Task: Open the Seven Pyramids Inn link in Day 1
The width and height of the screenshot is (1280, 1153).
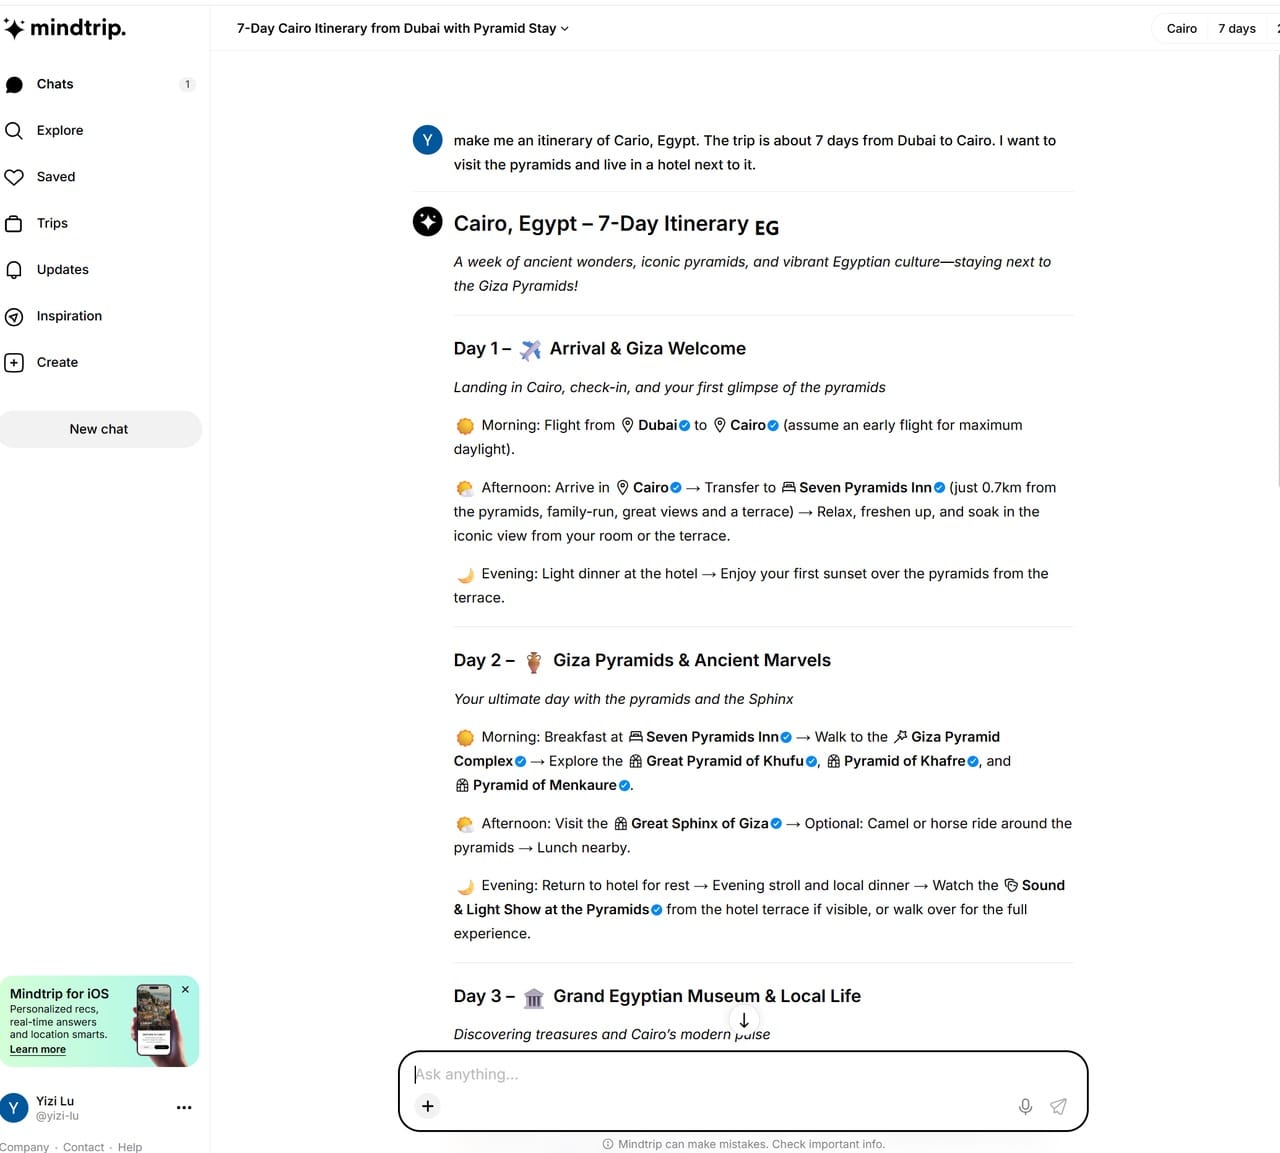Action: 864,488
